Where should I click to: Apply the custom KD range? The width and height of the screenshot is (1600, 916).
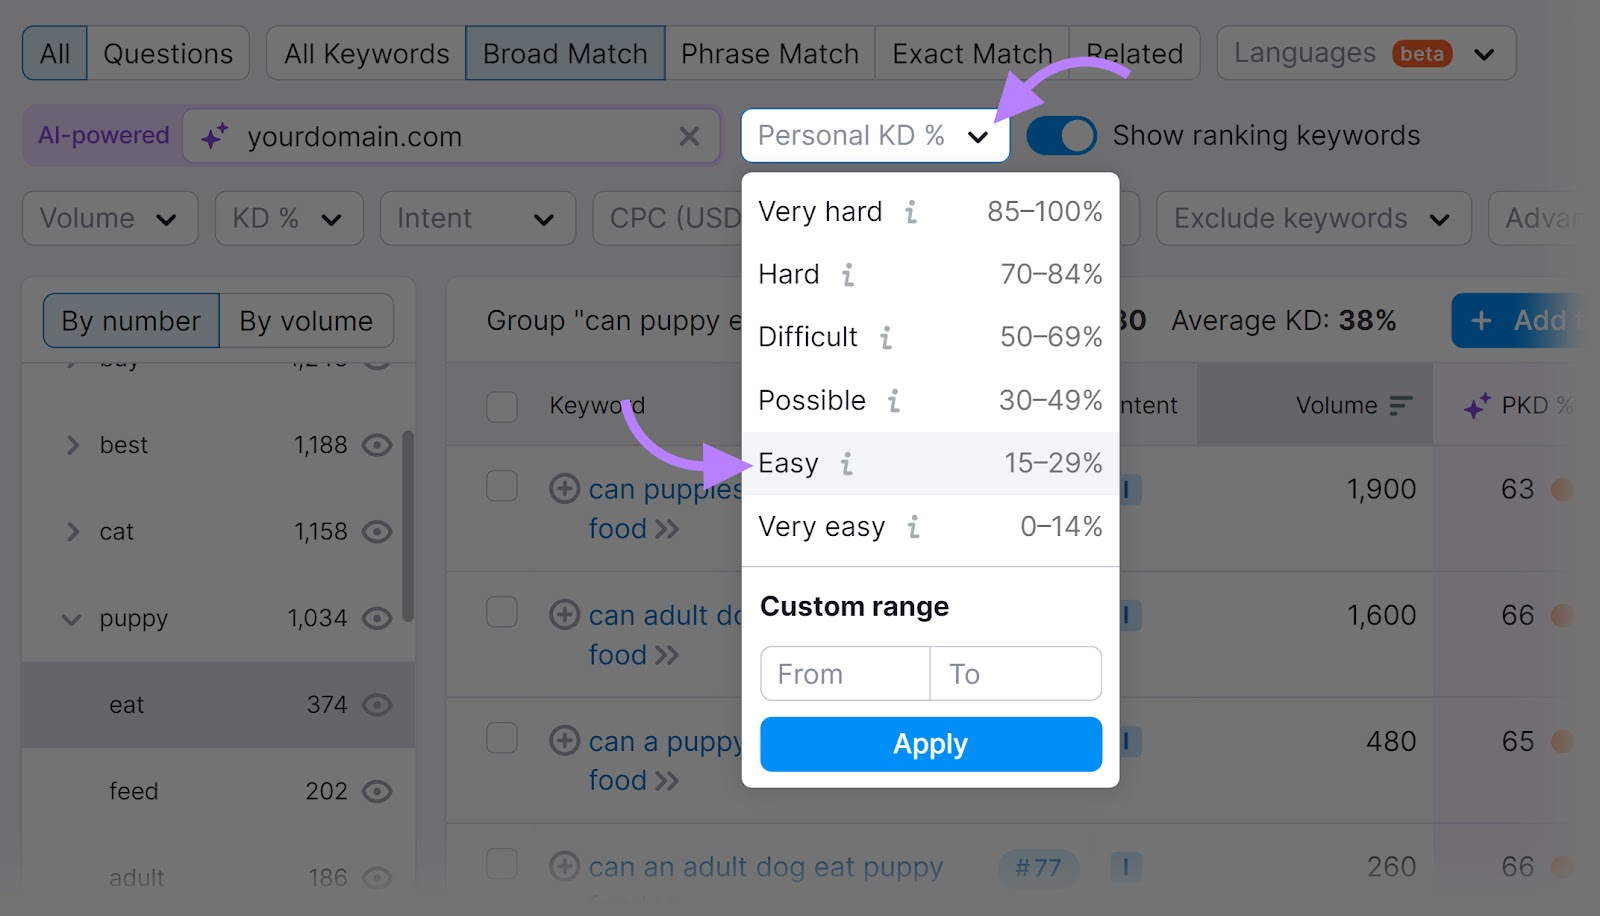(x=930, y=743)
